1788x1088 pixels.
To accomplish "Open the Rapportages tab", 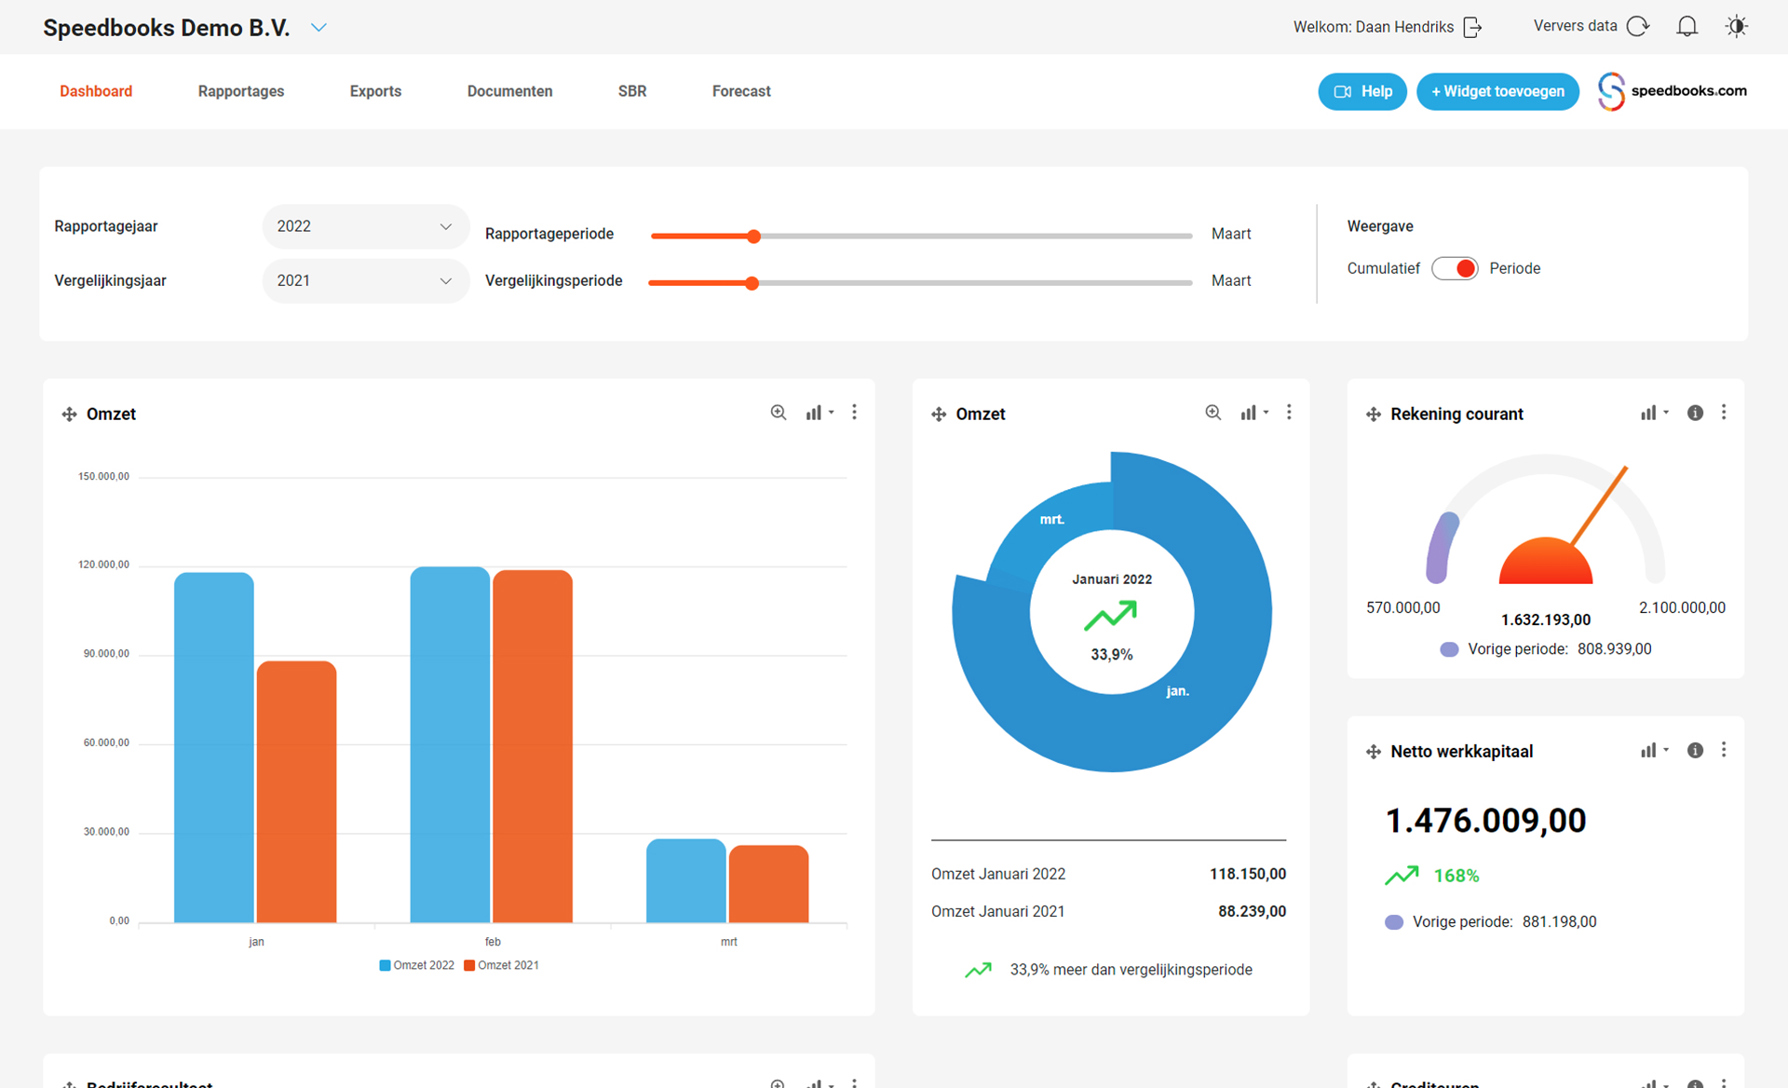I will coord(241,91).
